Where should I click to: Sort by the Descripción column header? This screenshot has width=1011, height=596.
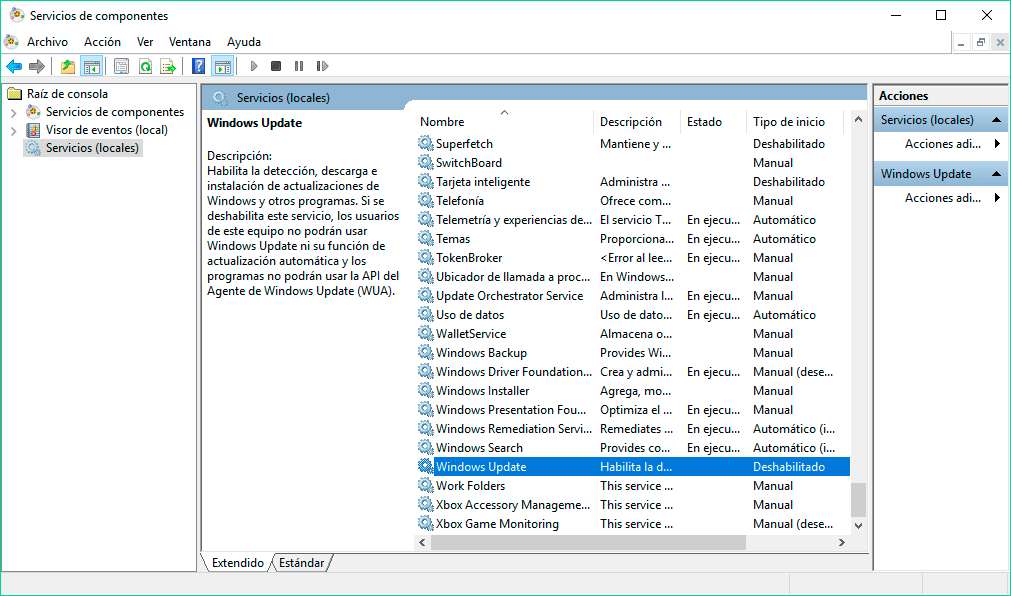pos(636,122)
